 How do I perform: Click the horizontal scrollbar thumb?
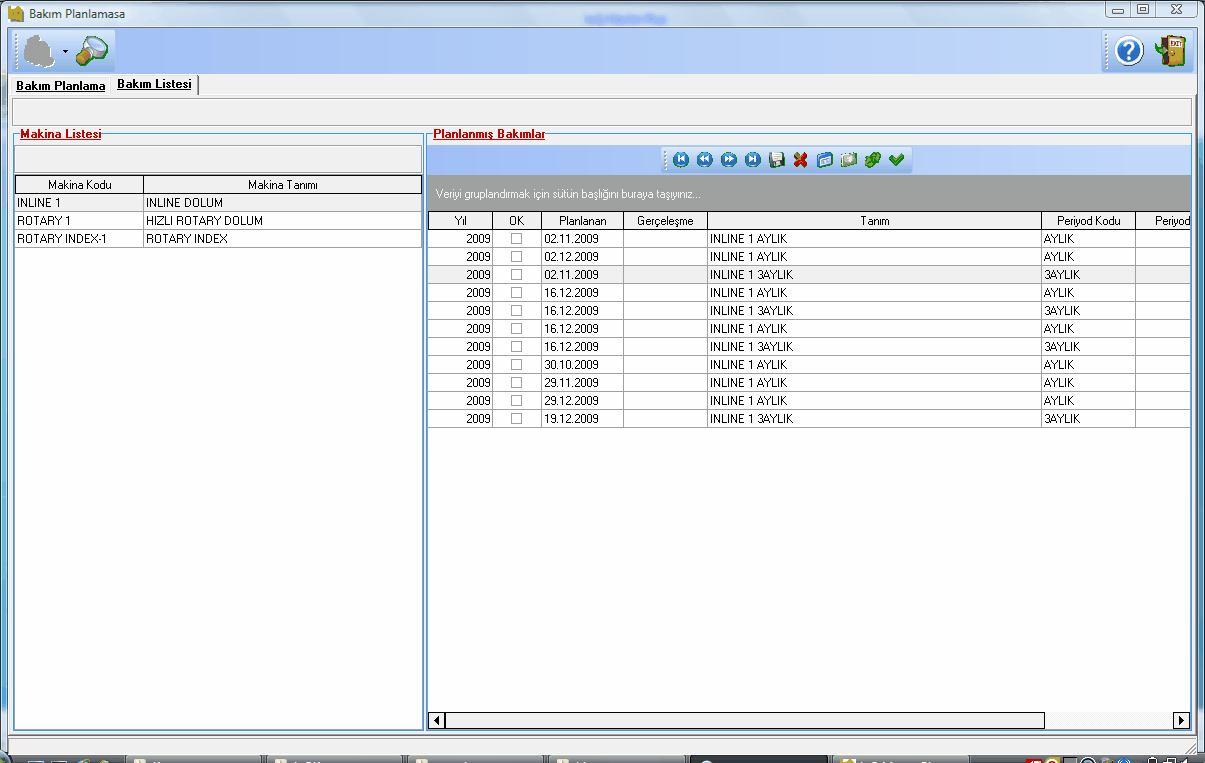(745, 720)
